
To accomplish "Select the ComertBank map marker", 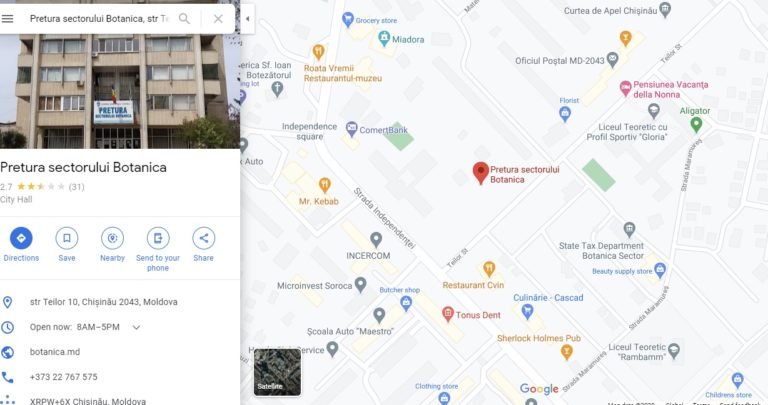I will point(351,129).
